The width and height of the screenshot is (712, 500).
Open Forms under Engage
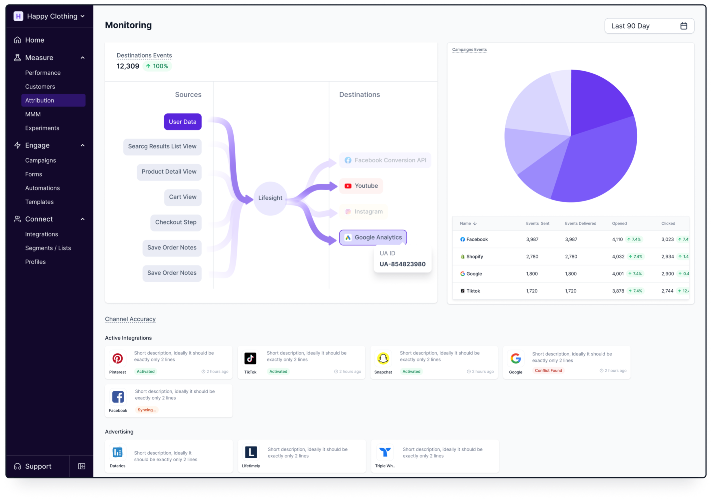tap(34, 174)
